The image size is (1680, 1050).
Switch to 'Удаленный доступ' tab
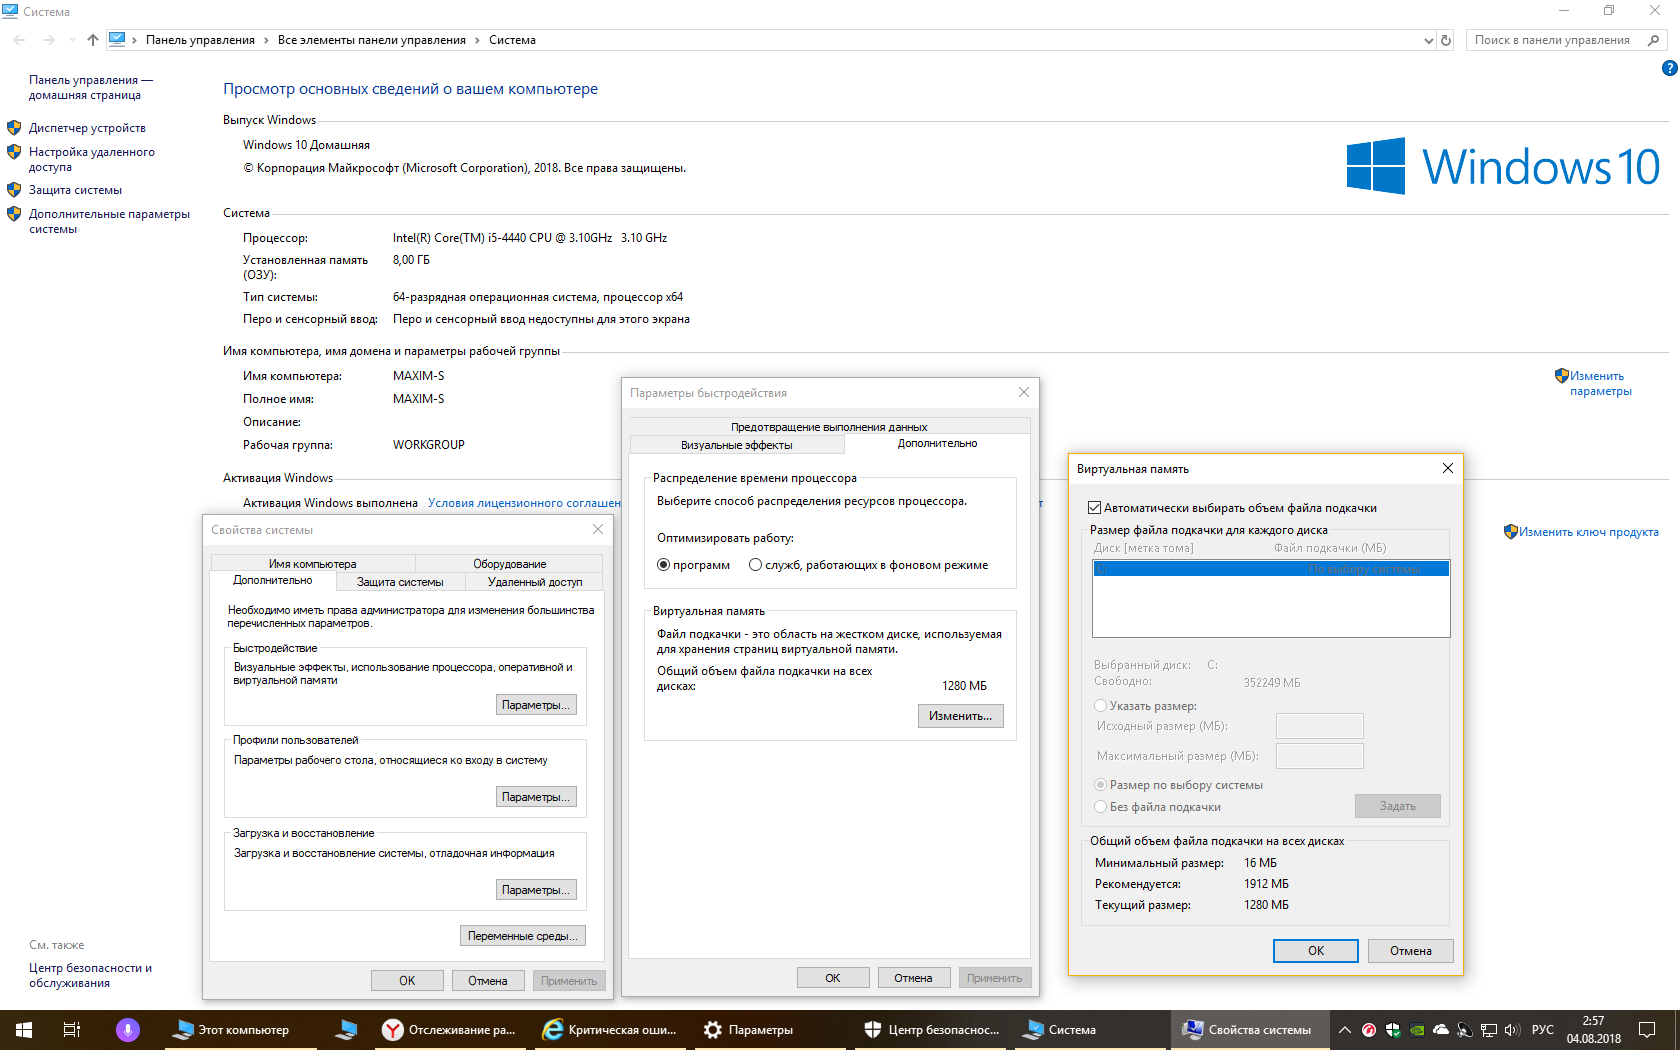click(535, 582)
